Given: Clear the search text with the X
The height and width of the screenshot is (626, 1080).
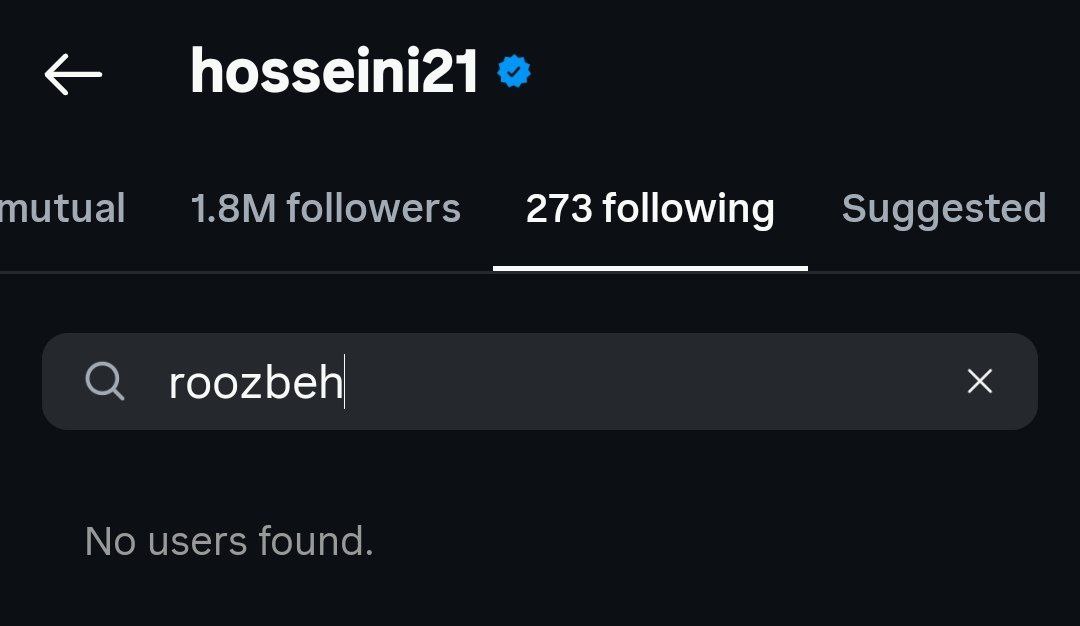Looking at the screenshot, I should click(979, 381).
